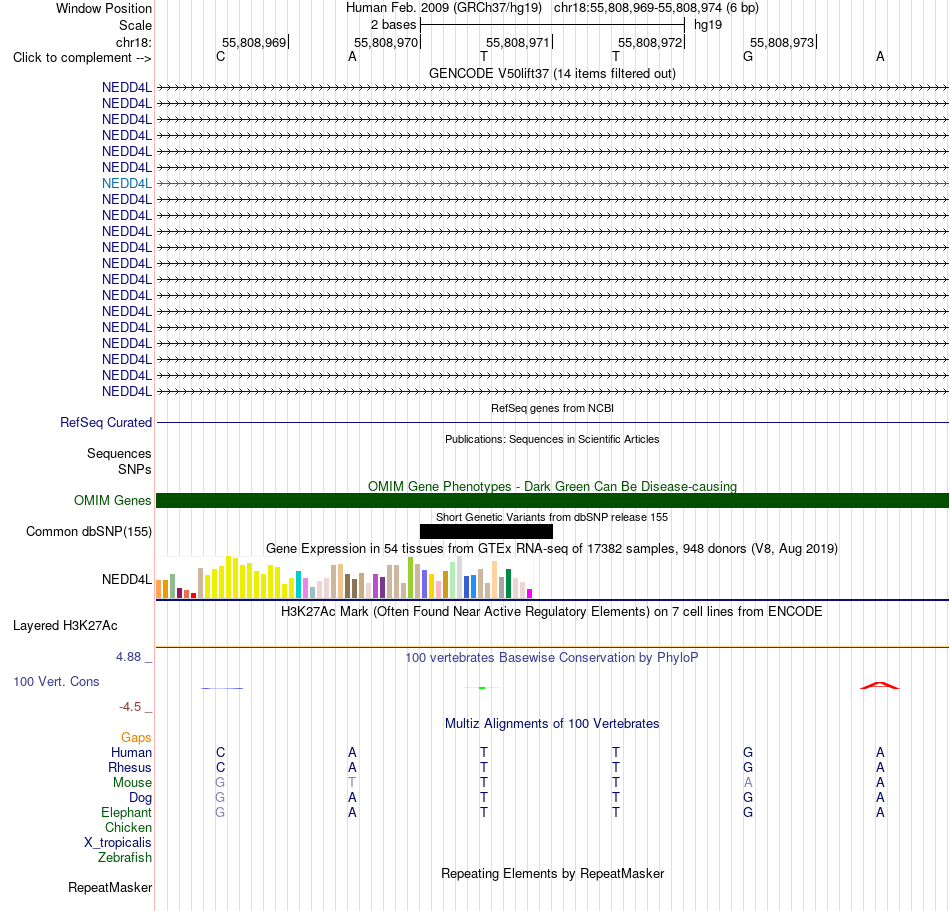Click the Scale label on the left
Image resolution: width=950 pixels, height=911 pixels.
(x=135, y=25)
